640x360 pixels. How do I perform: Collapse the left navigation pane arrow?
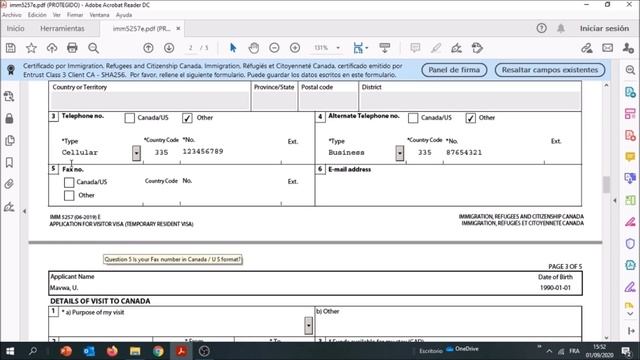(x=24, y=211)
